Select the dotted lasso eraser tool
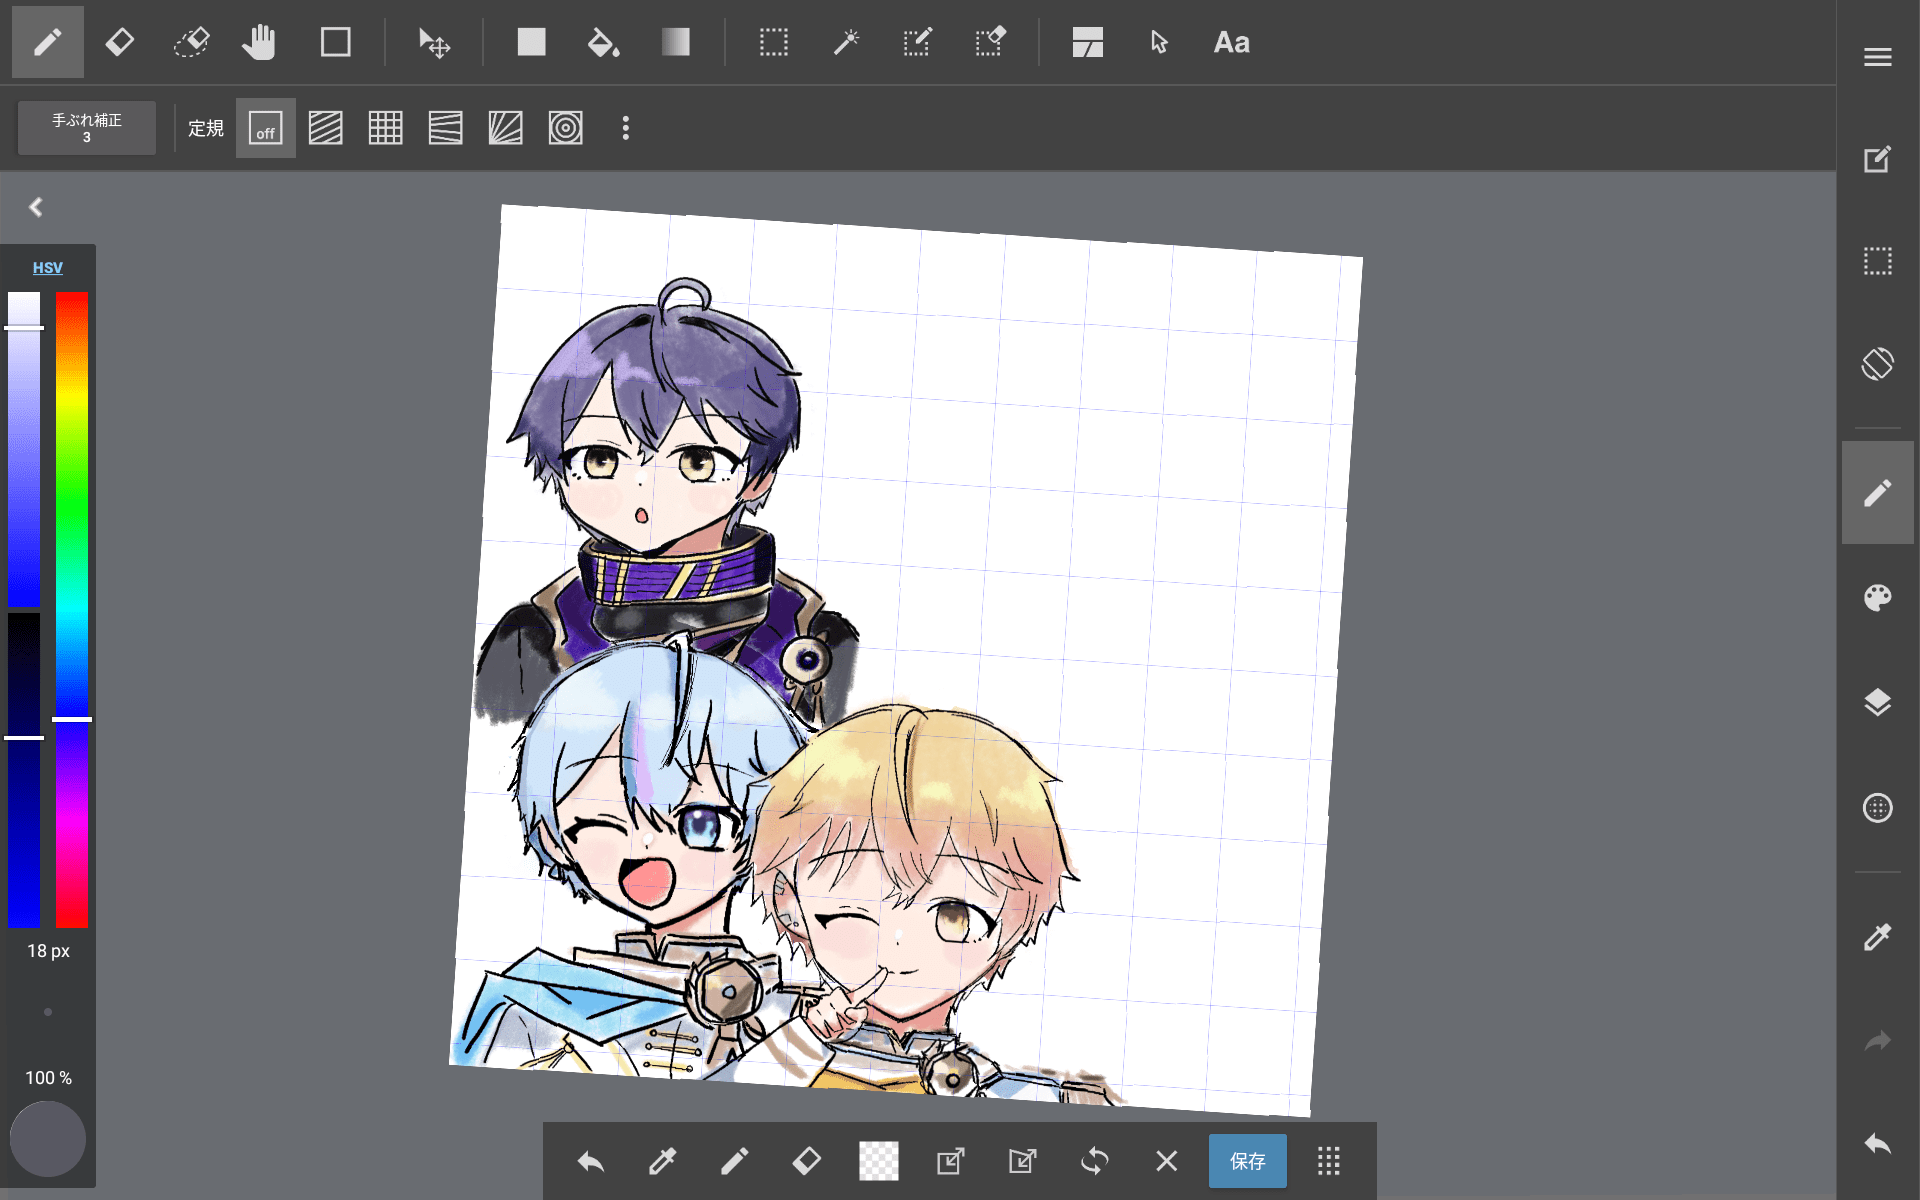The width and height of the screenshot is (1920, 1200). [191, 42]
